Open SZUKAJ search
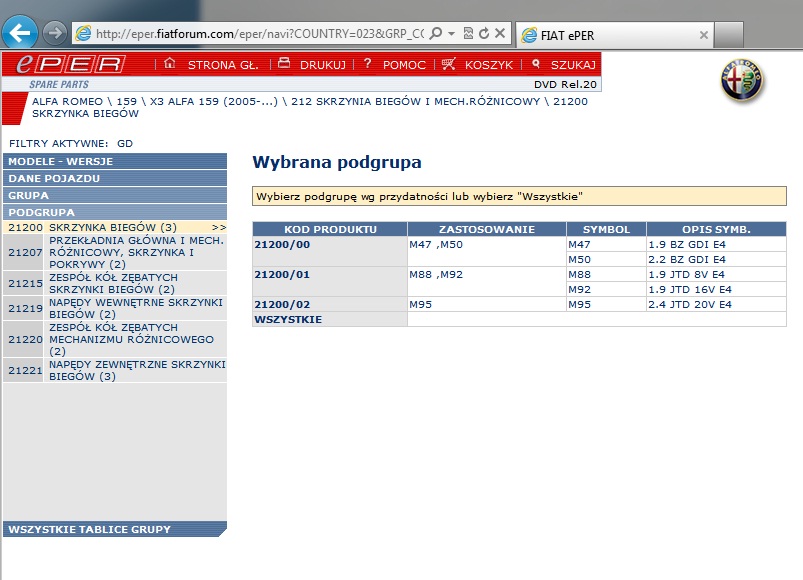 (573, 65)
